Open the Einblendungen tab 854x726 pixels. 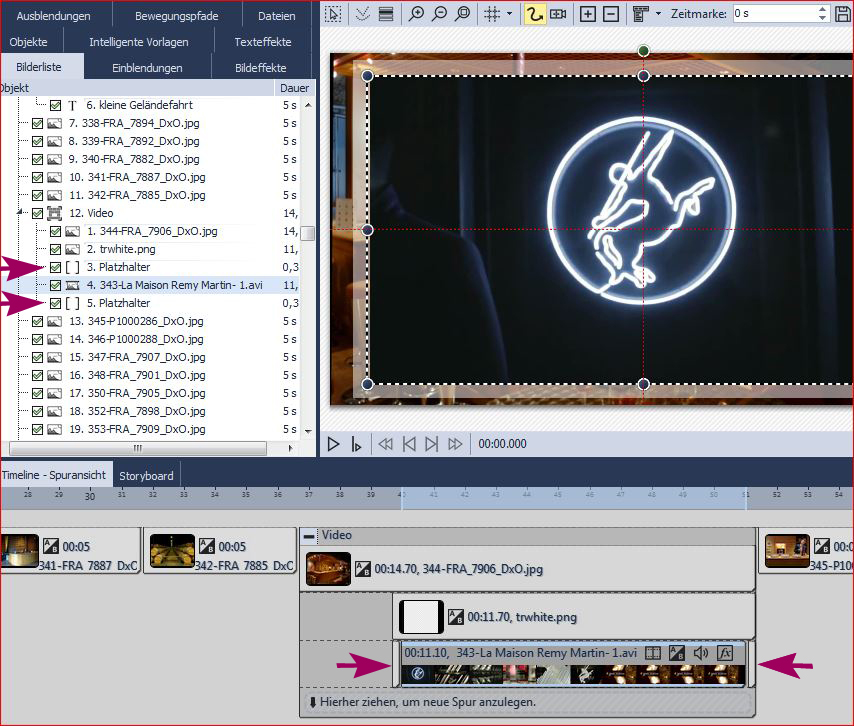tap(147, 68)
